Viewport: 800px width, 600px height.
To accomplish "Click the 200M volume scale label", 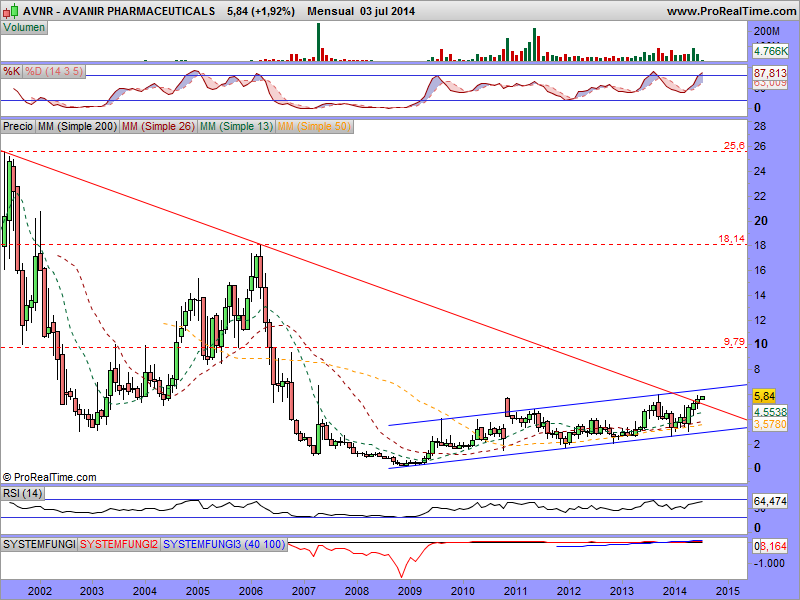I will click(x=767, y=32).
